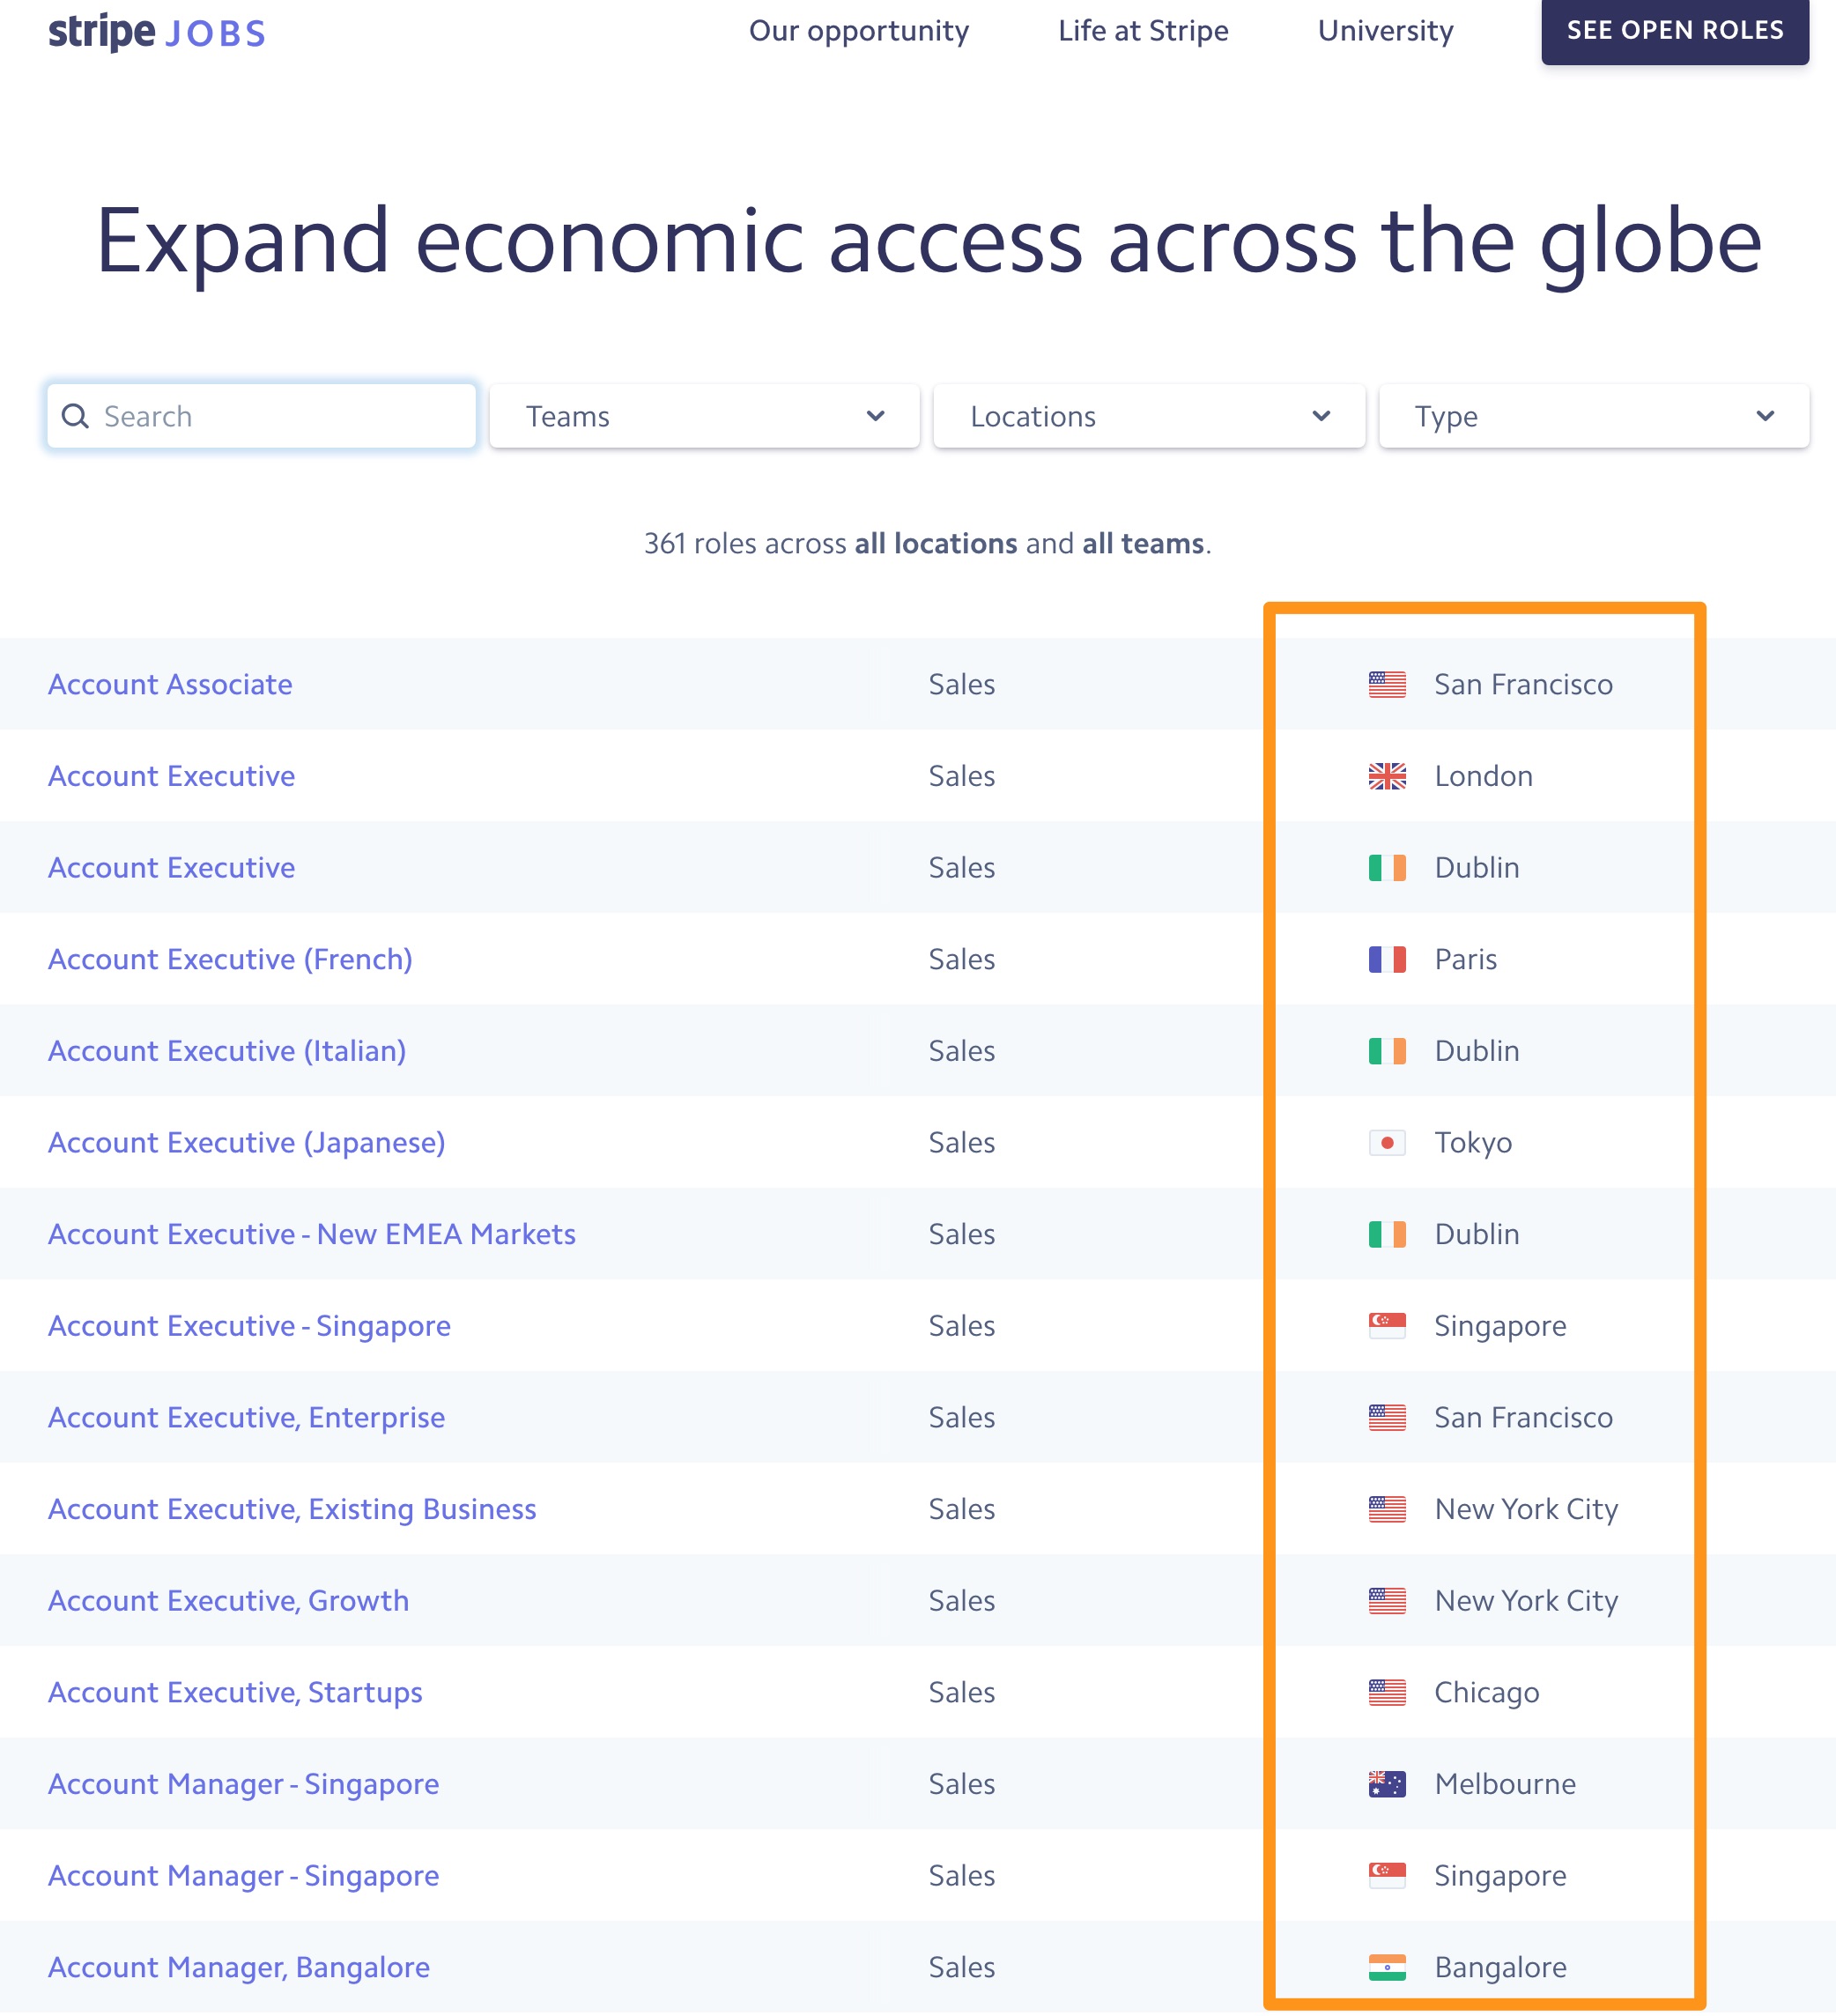Open the Type dropdown filter
Image resolution: width=1836 pixels, height=2016 pixels.
(x=1594, y=416)
